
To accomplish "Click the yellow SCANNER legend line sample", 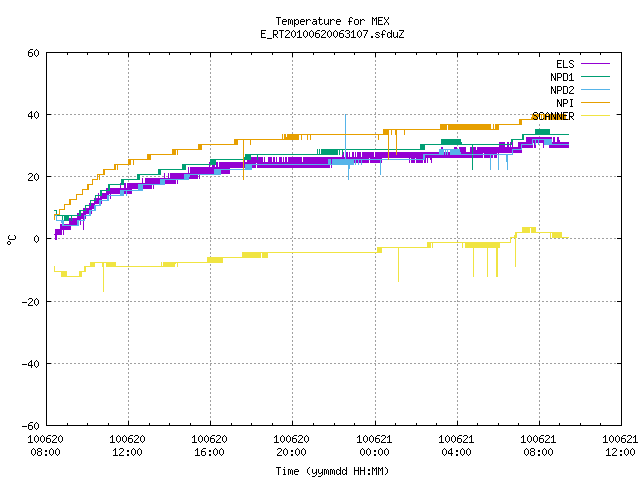I will [x=595, y=116].
